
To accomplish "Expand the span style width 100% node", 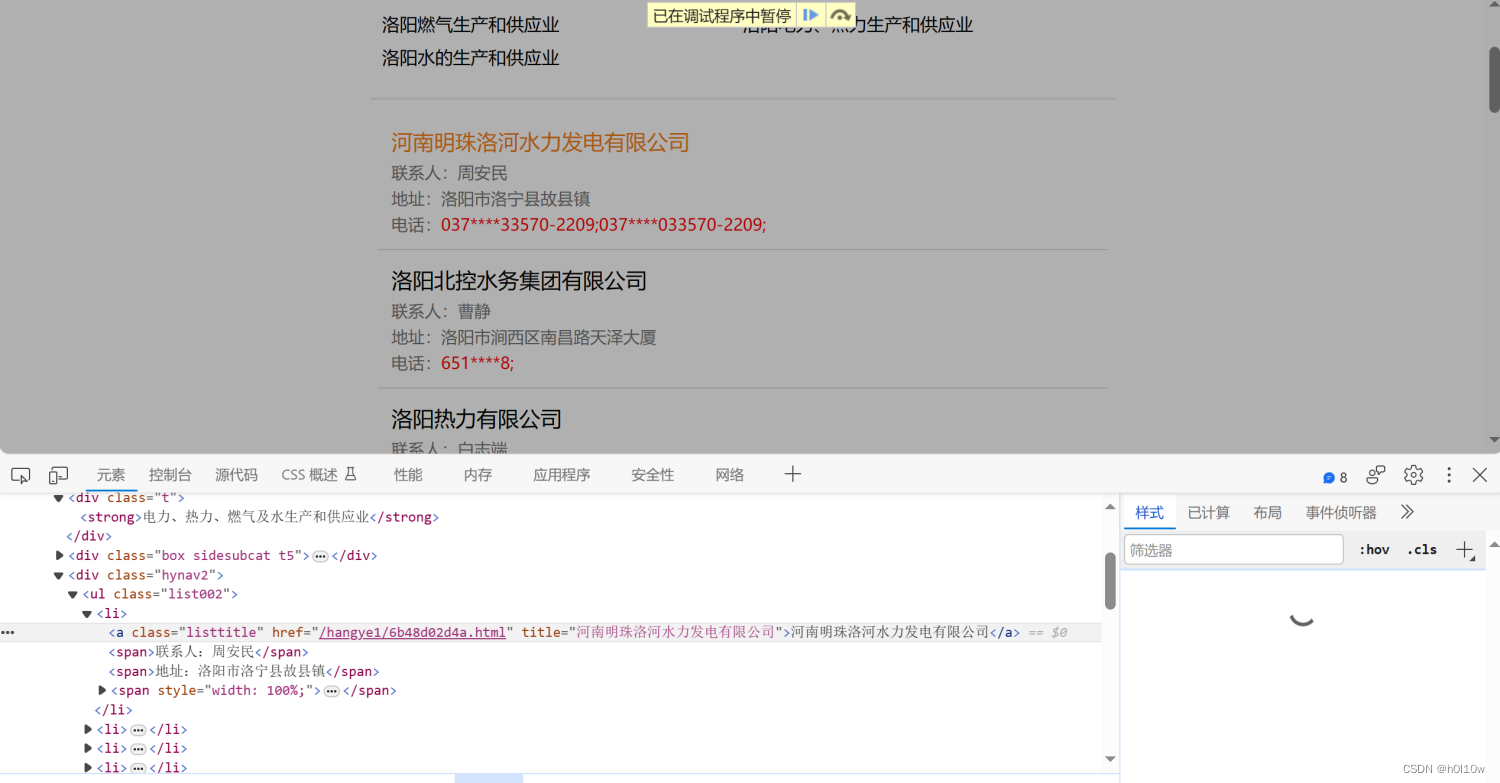I will pos(102,690).
